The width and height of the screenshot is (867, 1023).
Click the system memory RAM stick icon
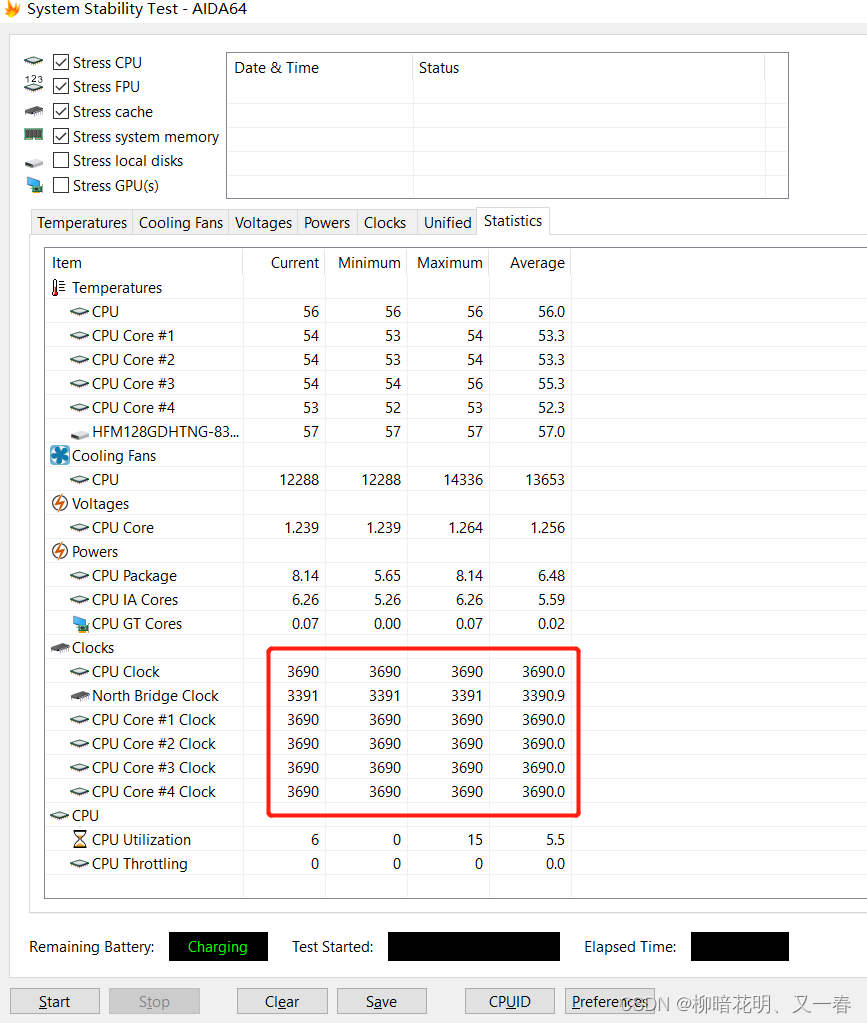[33, 134]
